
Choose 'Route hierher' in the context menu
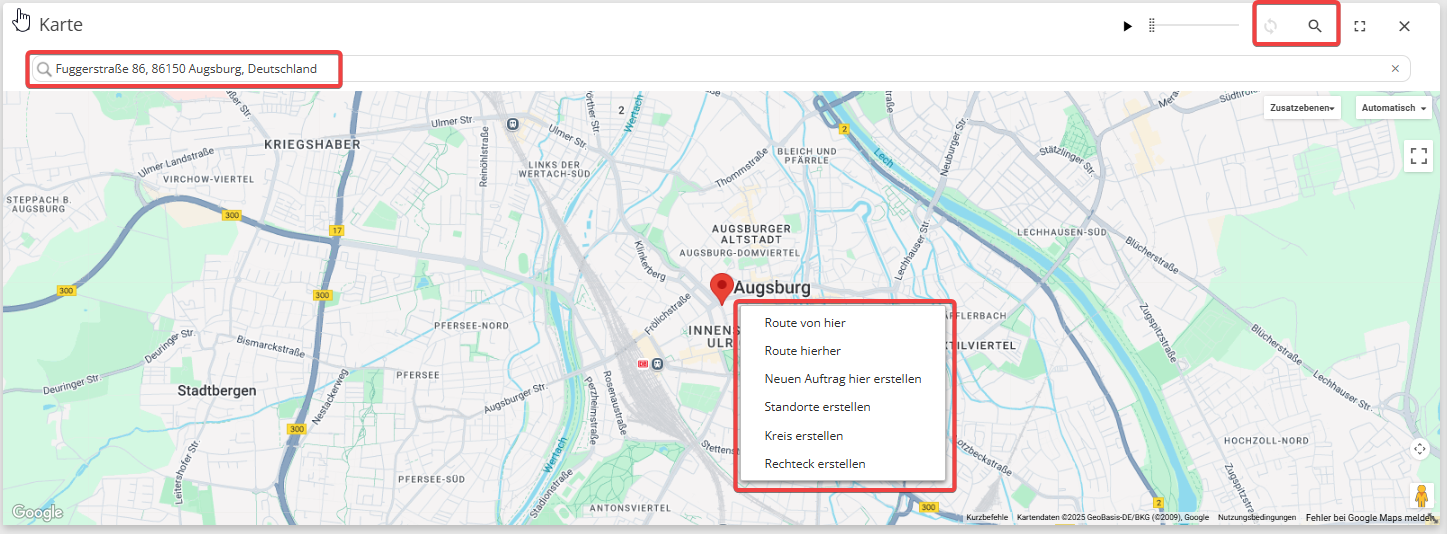coord(802,351)
